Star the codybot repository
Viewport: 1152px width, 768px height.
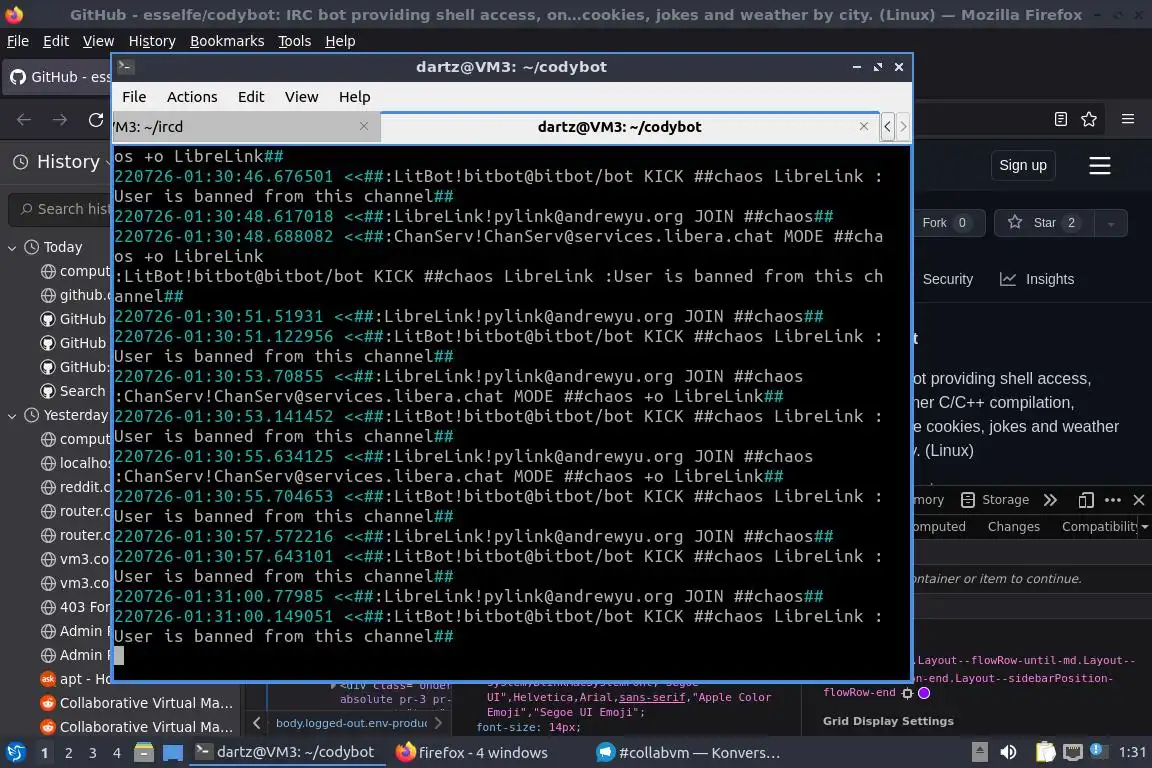tap(1044, 223)
